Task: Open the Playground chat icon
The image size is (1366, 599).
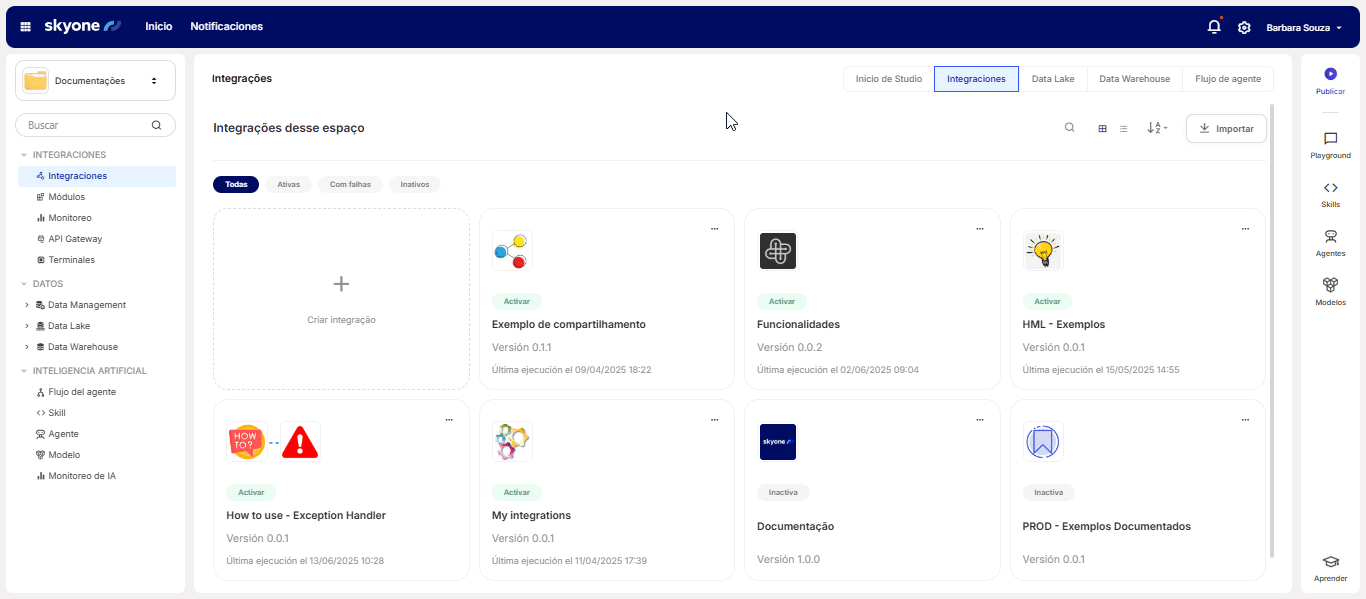Action: click(x=1330, y=139)
